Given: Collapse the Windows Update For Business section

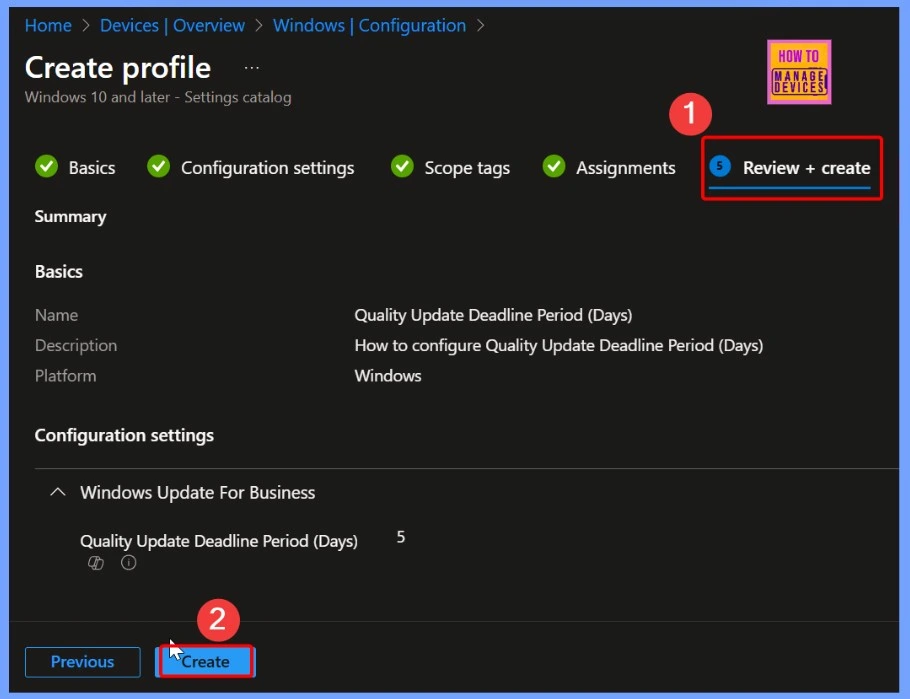Looking at the screenshot, I should [58, 492].
